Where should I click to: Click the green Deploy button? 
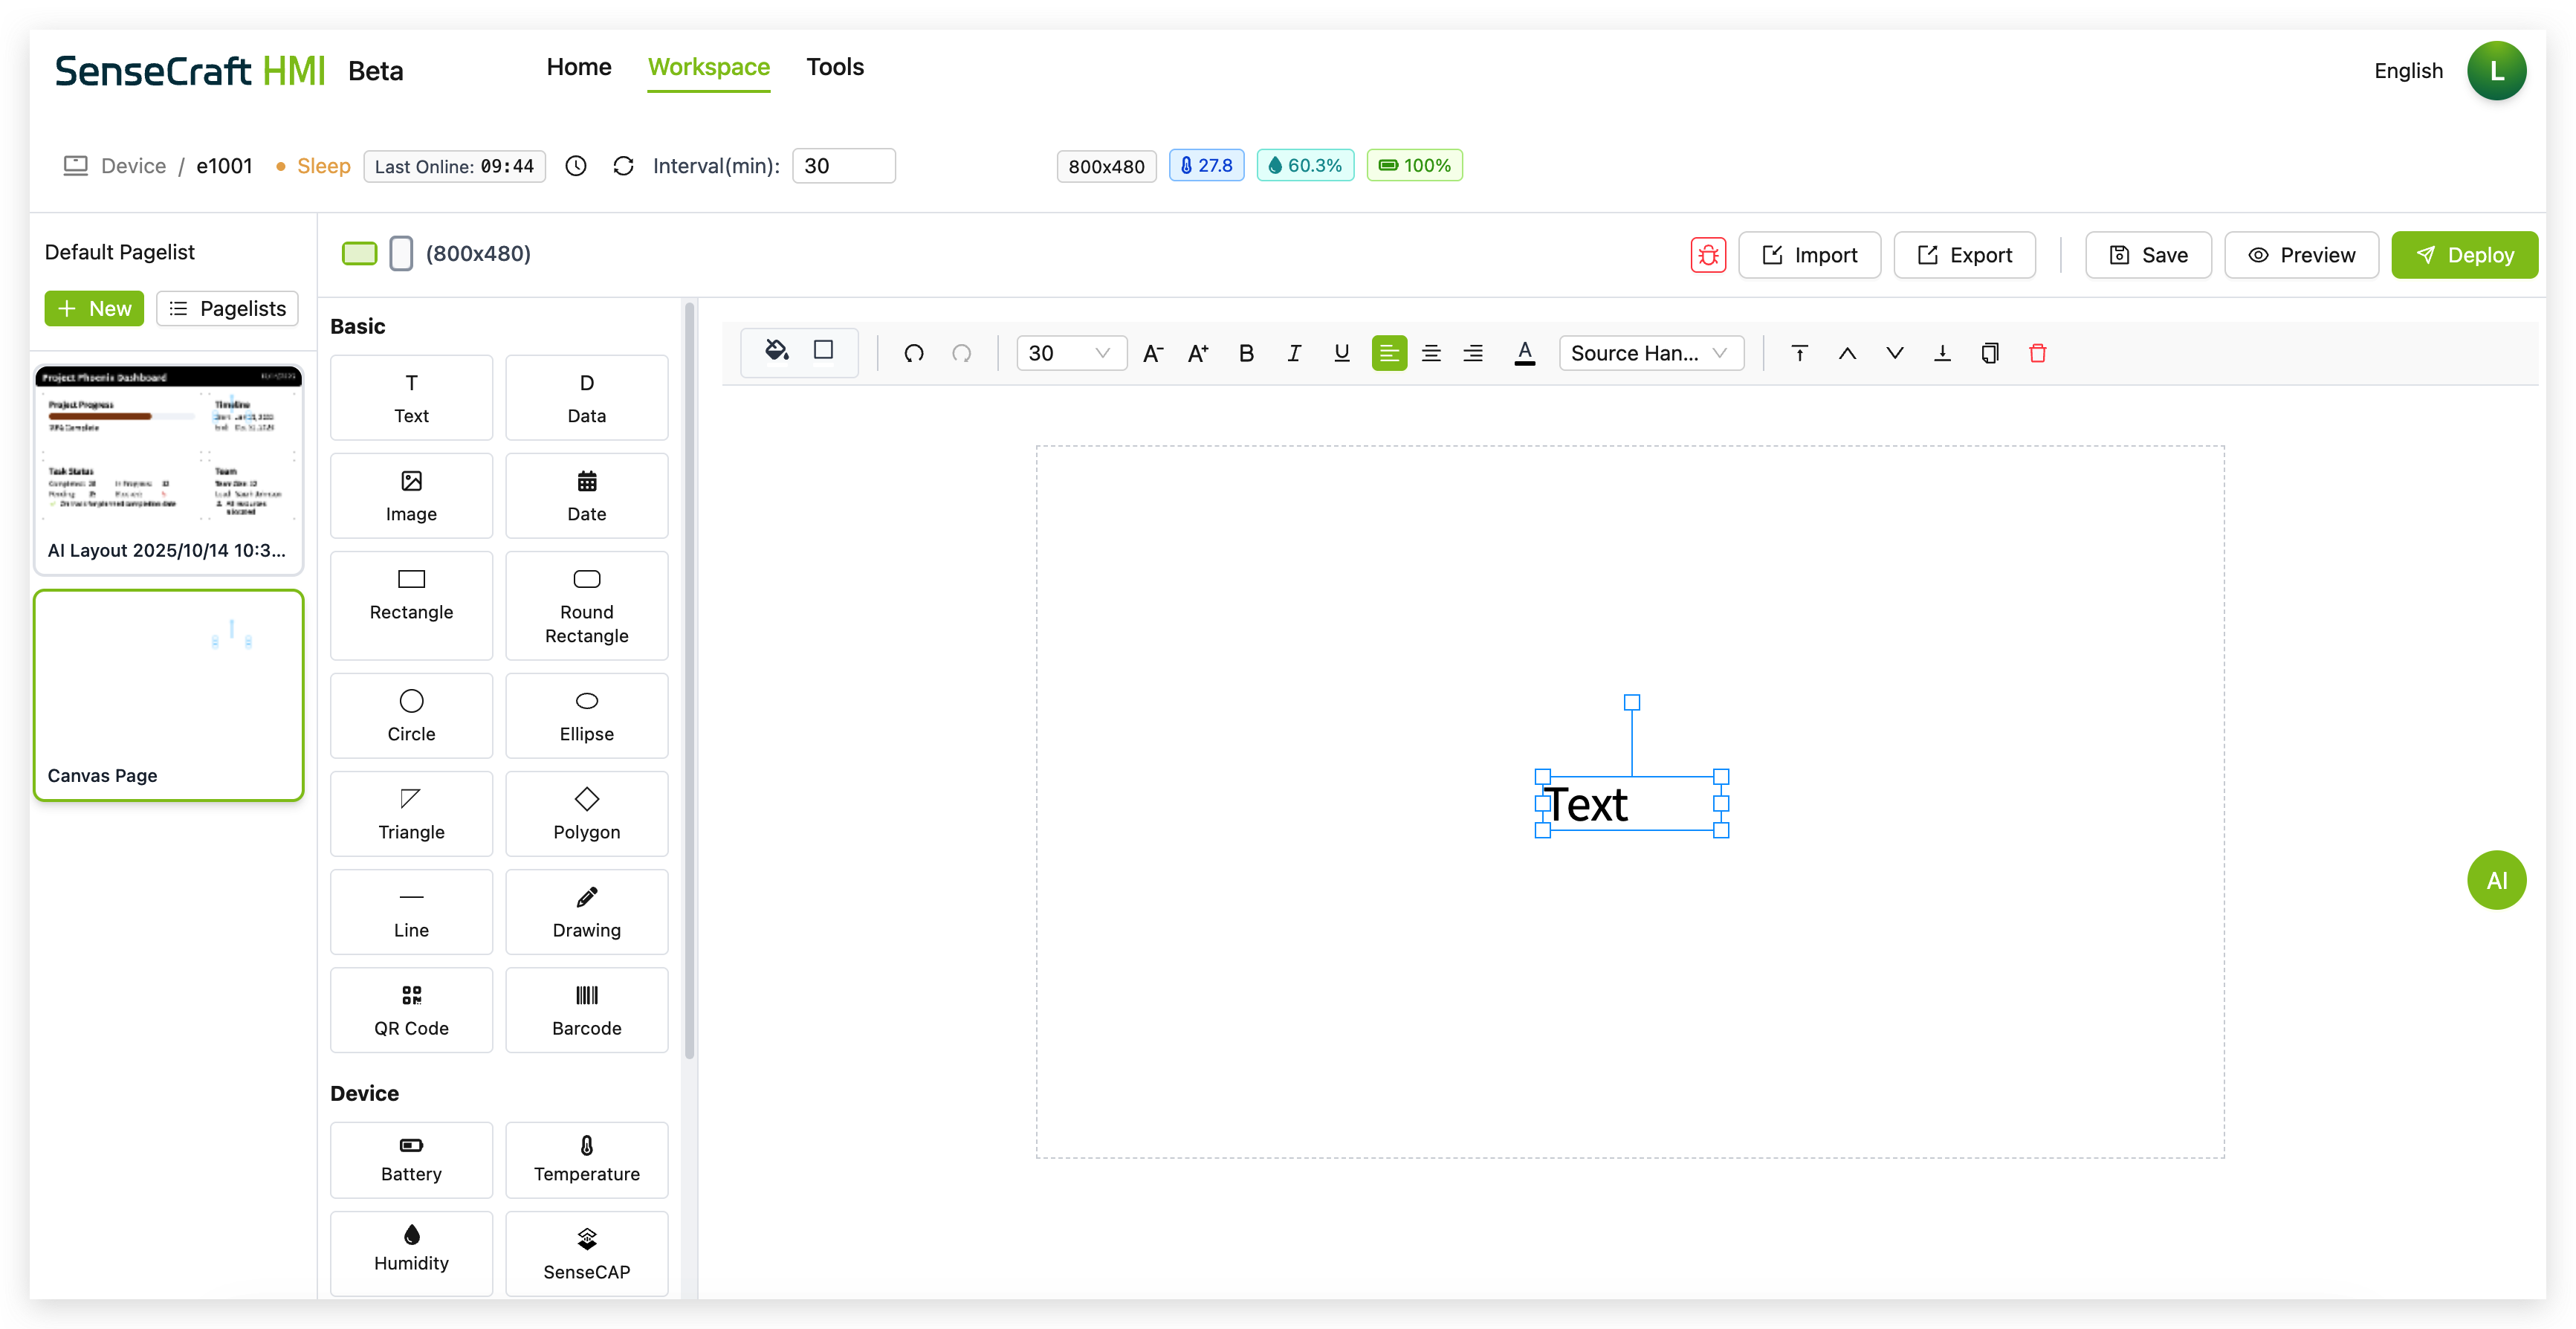[x=2464, y=255]
